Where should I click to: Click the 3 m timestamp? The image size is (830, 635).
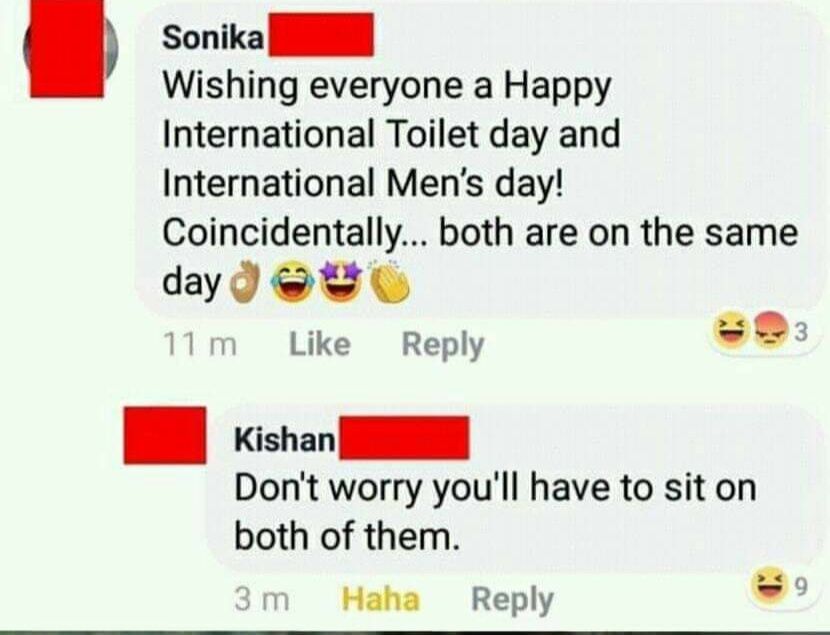pos(261,599)
